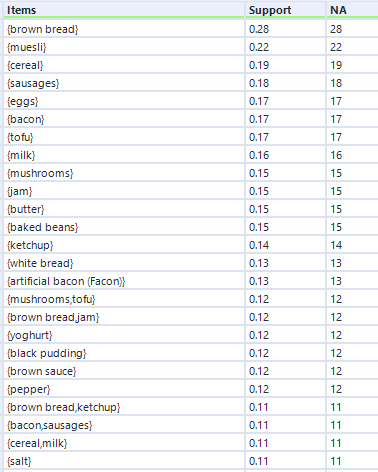Click the {tofu} row
Screen dimensions: 378x472
click(191, 137)
